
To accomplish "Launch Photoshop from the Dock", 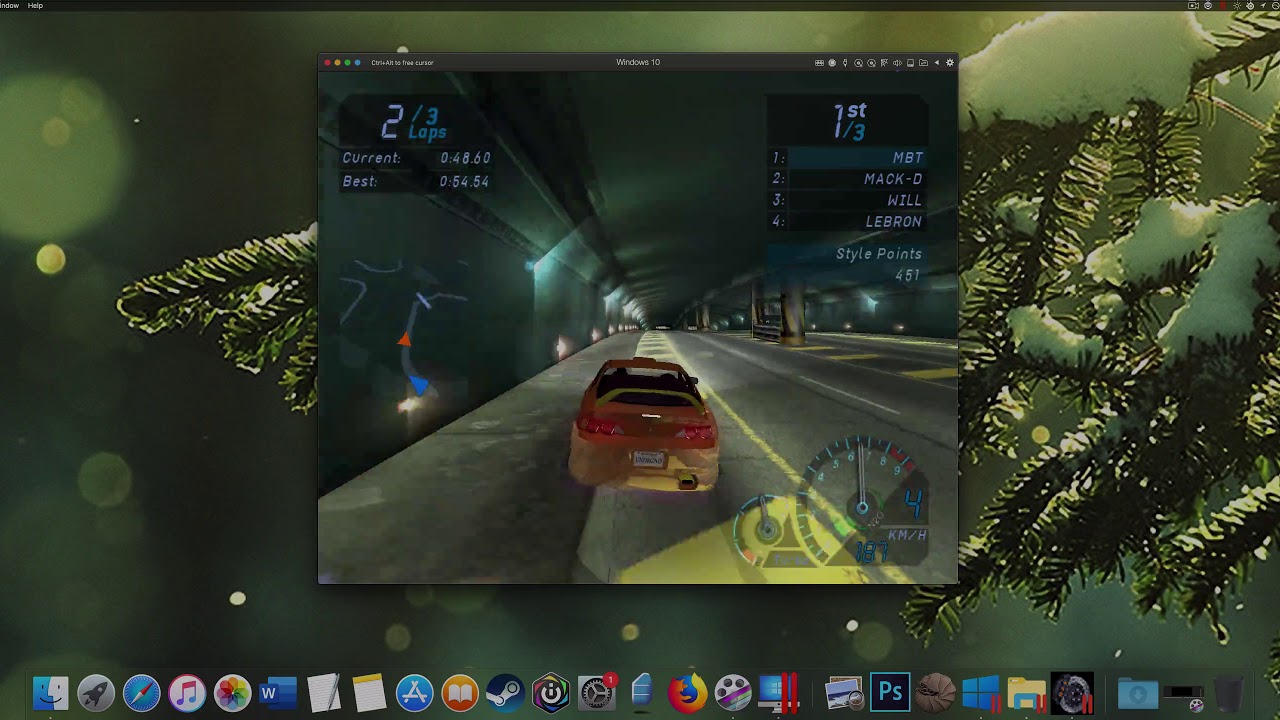I will (x=890, y=693).
